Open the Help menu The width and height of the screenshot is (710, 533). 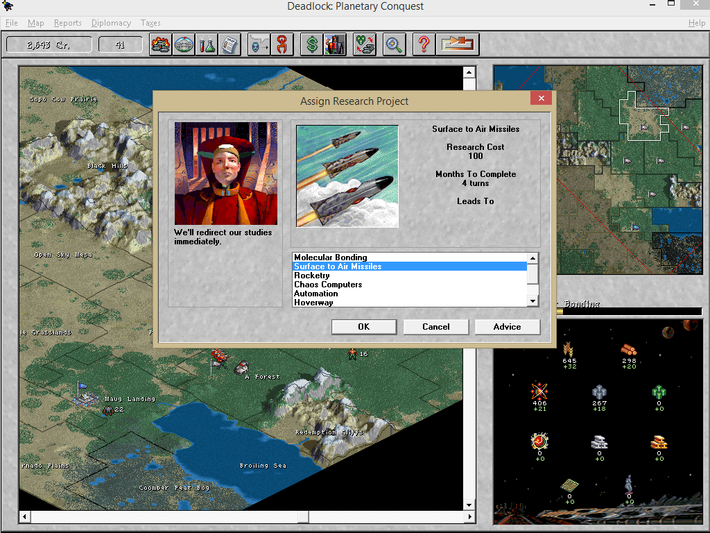pos(696,23)
